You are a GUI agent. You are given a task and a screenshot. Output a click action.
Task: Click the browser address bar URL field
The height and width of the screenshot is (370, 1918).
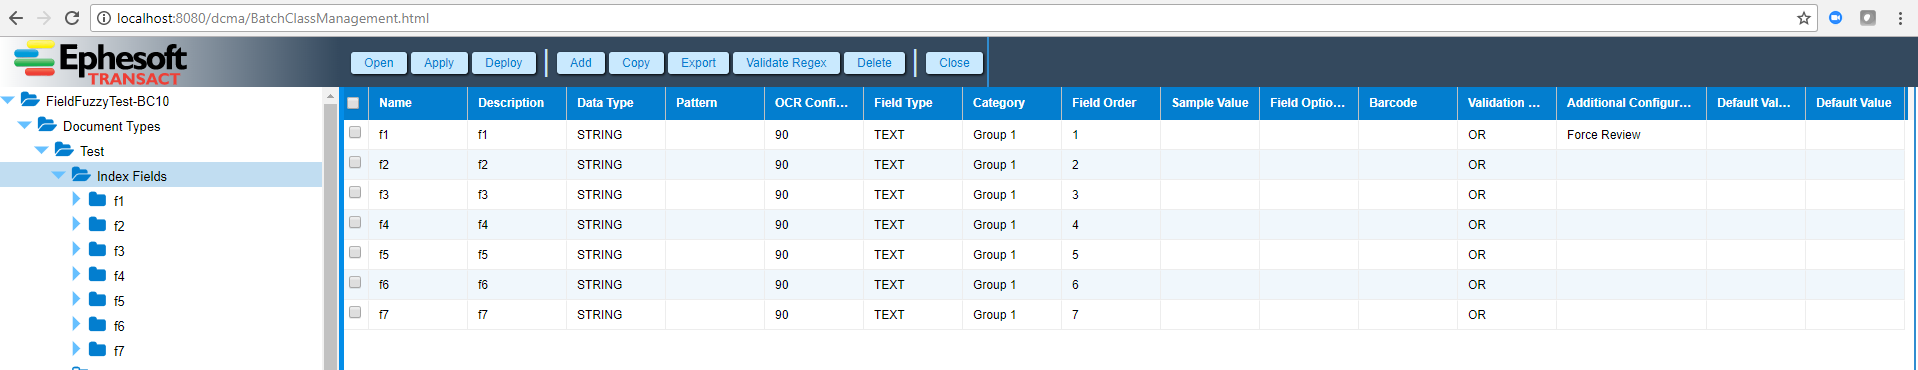950,18
